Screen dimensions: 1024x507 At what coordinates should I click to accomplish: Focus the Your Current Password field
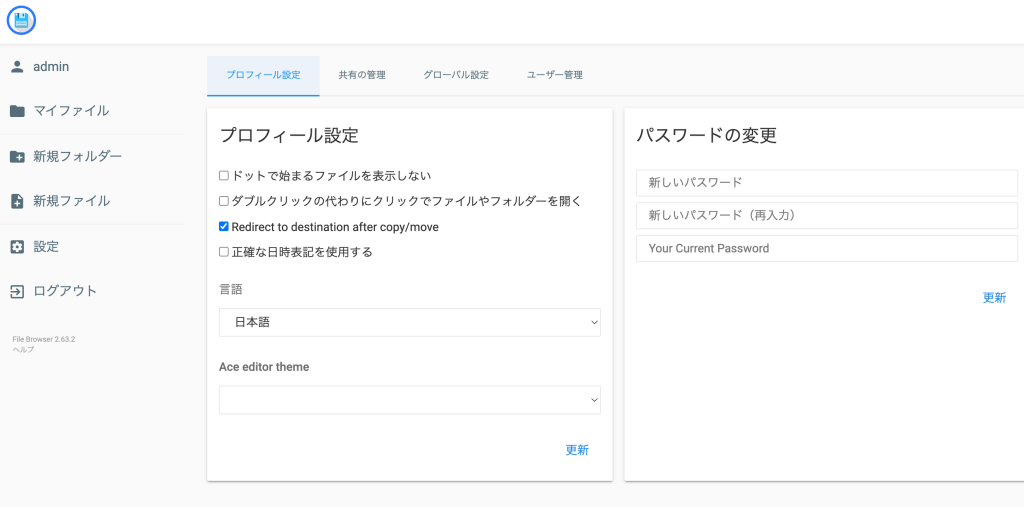coord(826,248)
